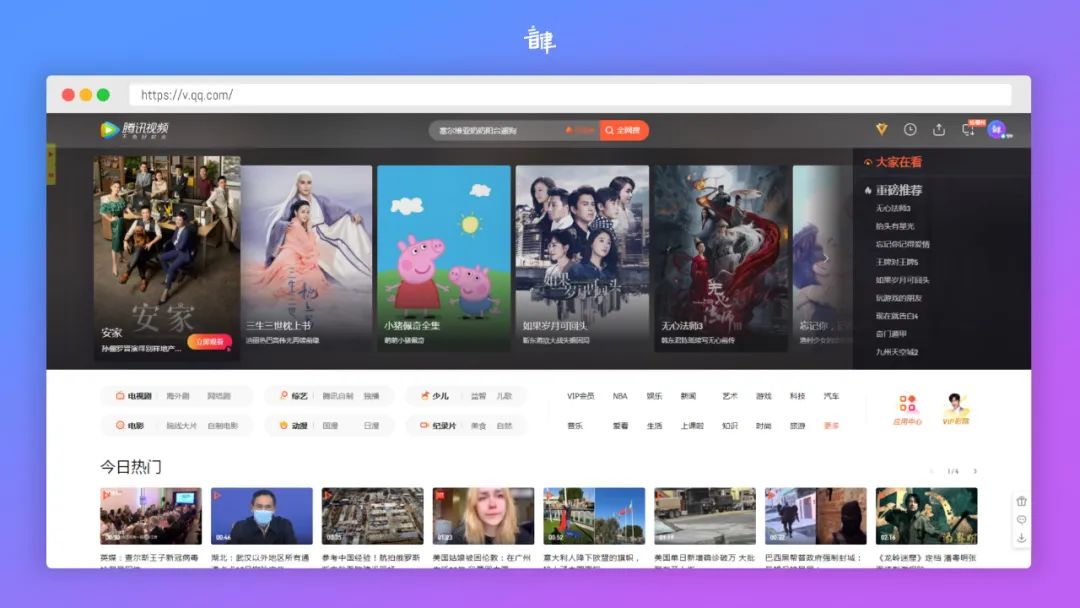This screenshot has height=608, width=1080.
Task: Click the VIP影院 avatar icon
Action: point(955,404)
